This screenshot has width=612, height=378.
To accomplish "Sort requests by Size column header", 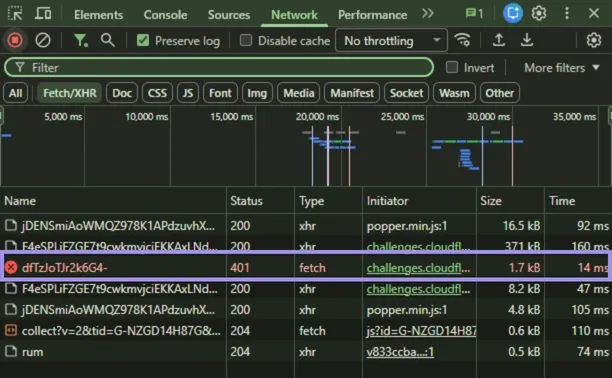I will point(510,201).
